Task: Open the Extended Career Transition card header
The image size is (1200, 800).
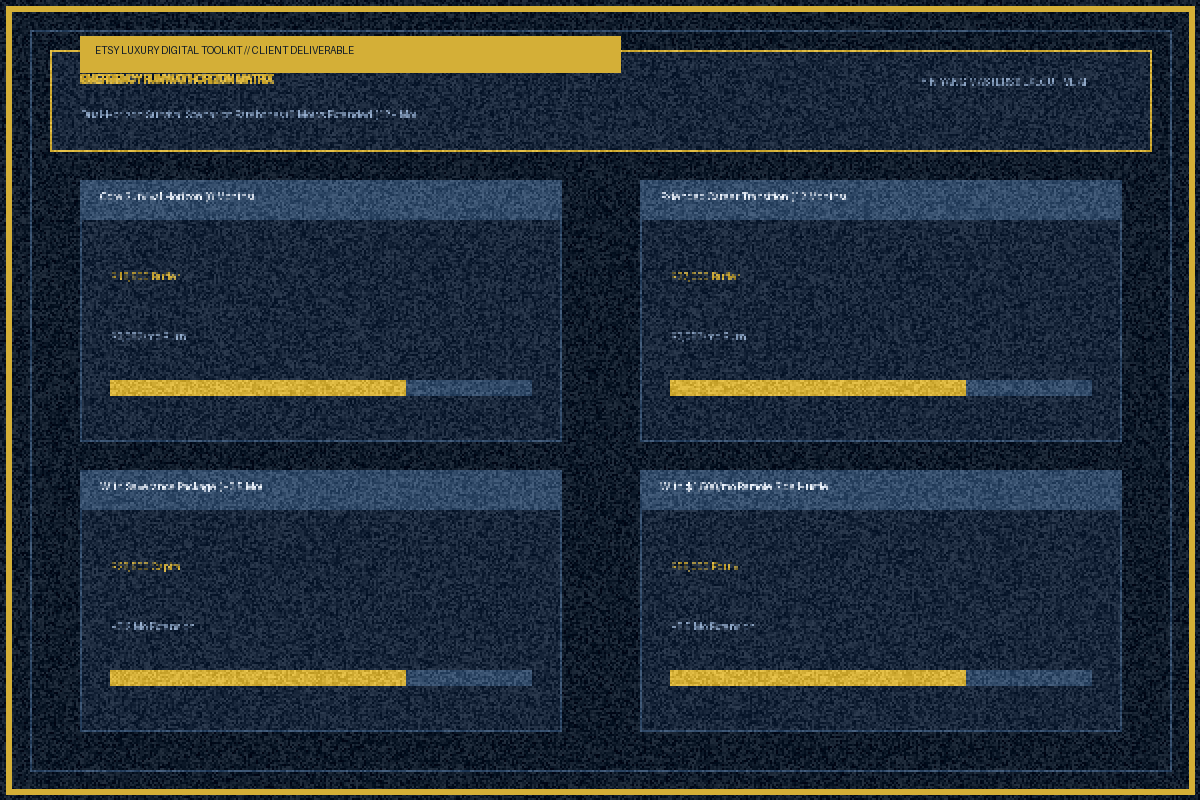Action: (x=881, y=199)
